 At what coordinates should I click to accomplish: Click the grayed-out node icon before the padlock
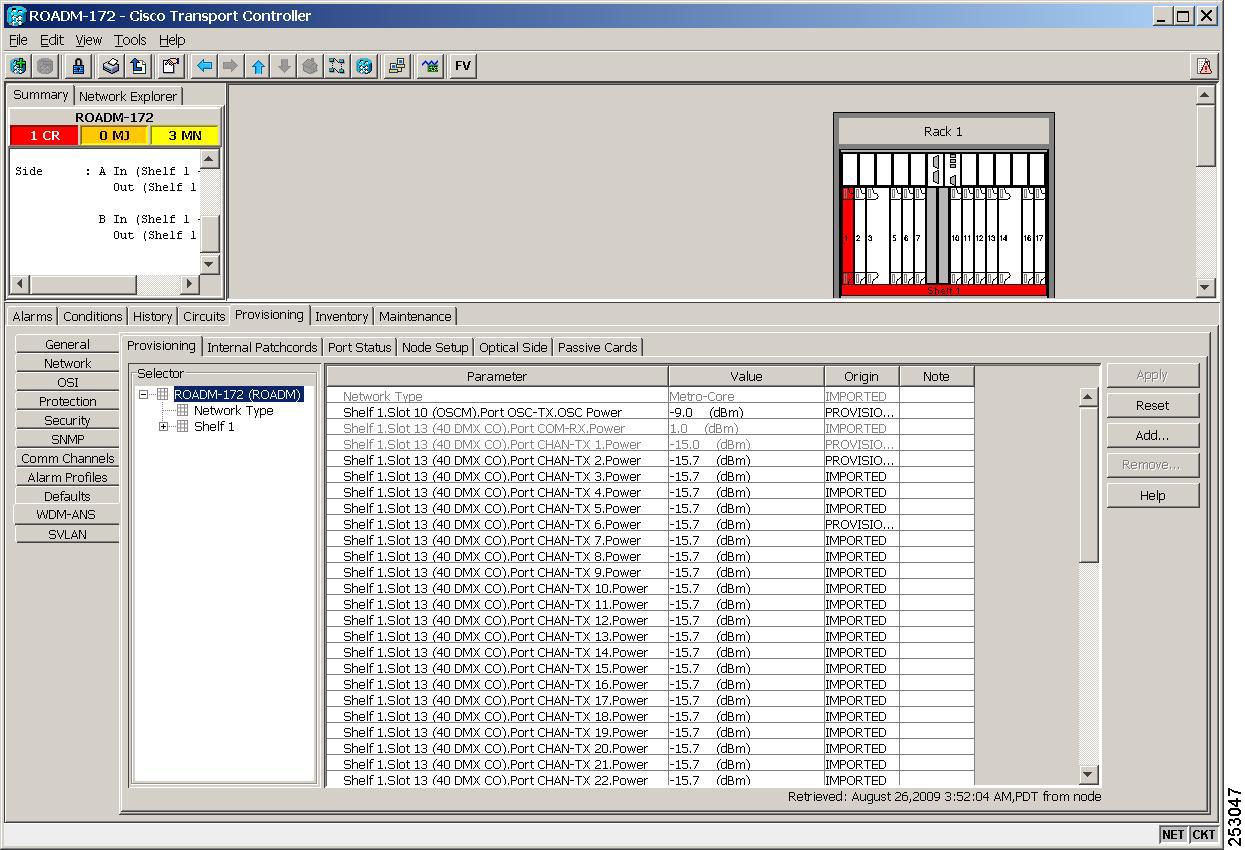click(45, 66)
